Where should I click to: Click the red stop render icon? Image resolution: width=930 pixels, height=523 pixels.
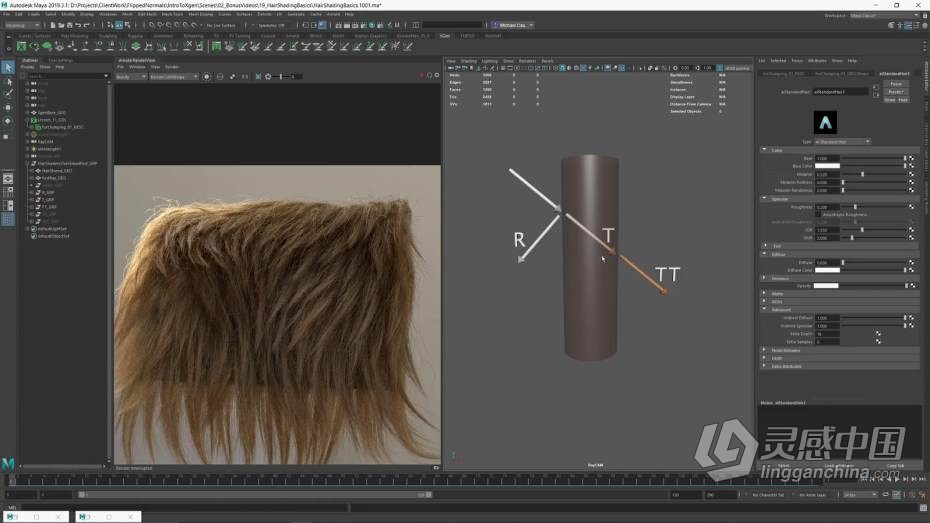point(422,76)
